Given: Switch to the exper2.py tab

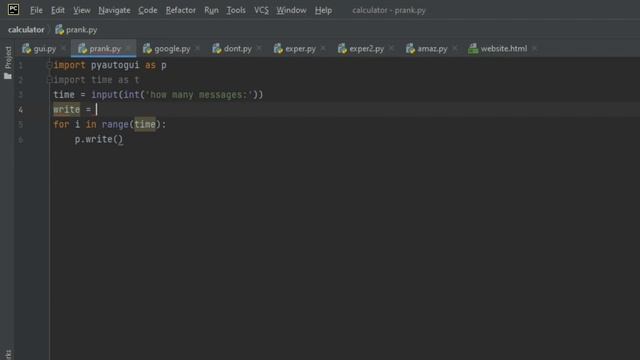Looking at the screenshot, I should (x=367, y=49).
